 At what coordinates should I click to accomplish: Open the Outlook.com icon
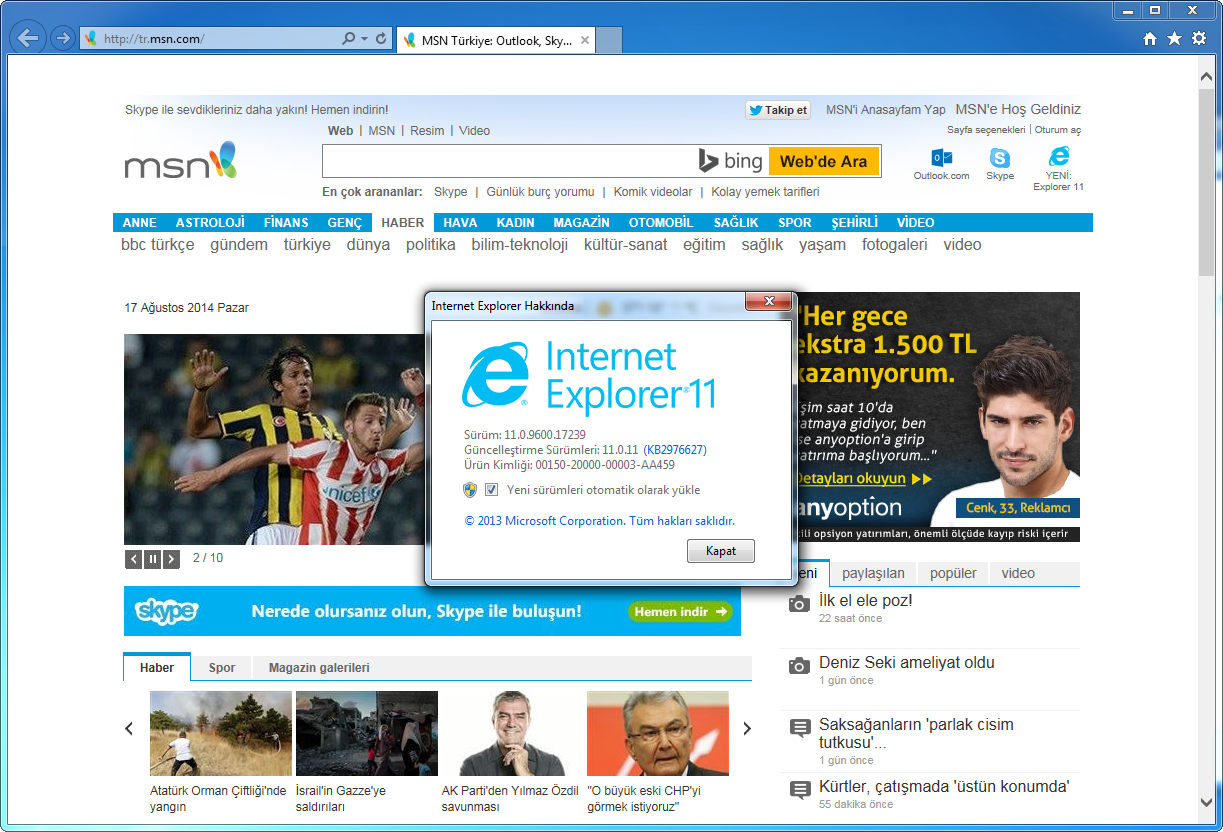click(x=941, y=158)
